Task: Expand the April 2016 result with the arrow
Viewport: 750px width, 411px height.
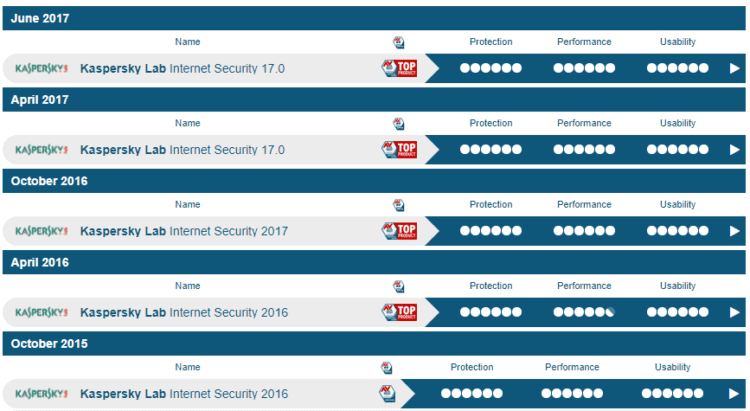Action: point(734,312)
